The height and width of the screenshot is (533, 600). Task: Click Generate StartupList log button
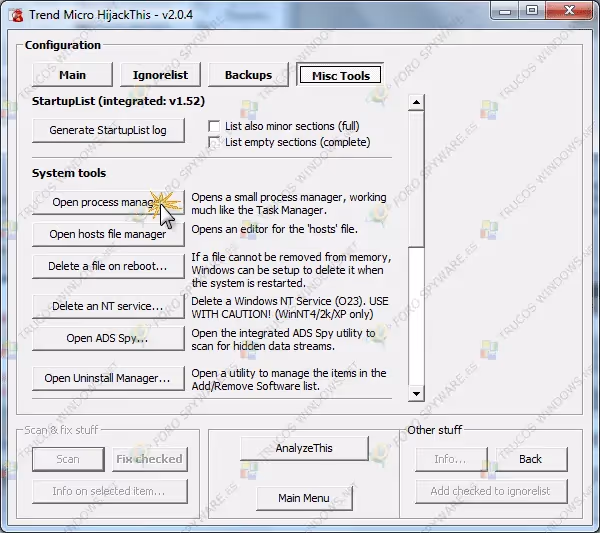108,130
